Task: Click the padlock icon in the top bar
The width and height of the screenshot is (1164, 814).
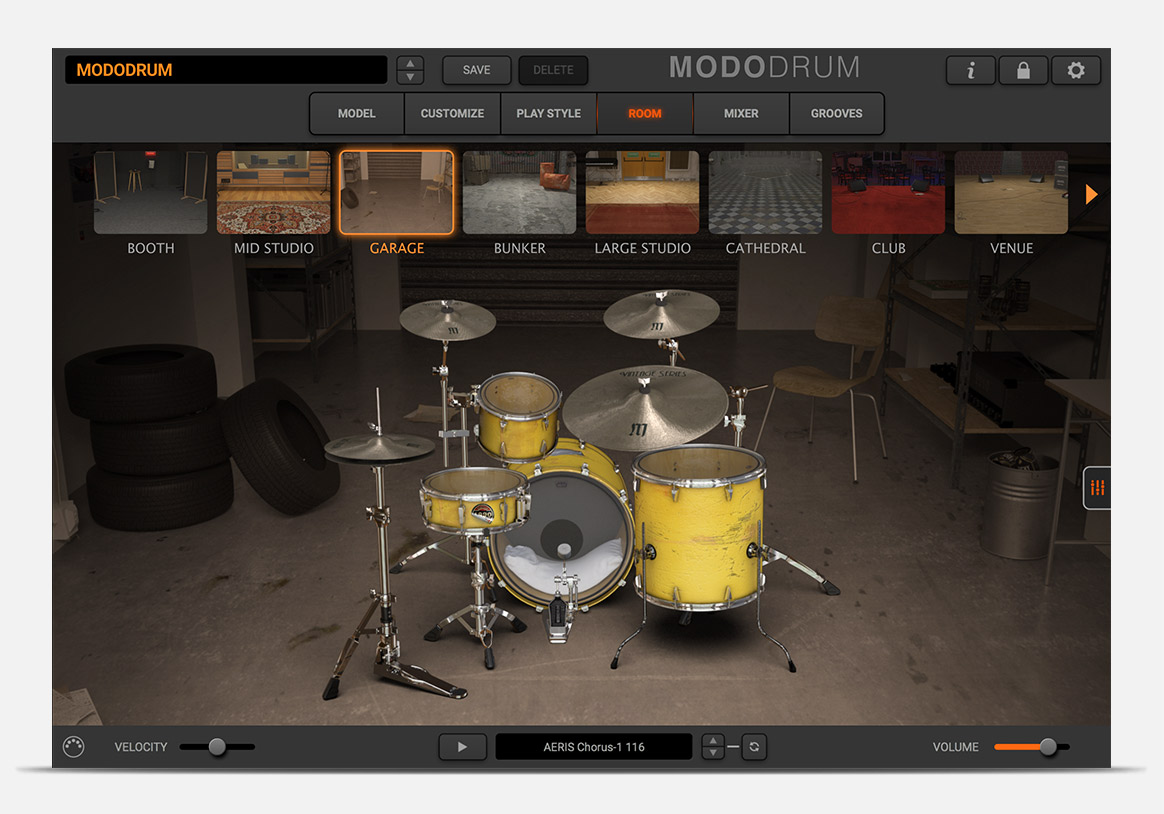Action: [1023, 70]
